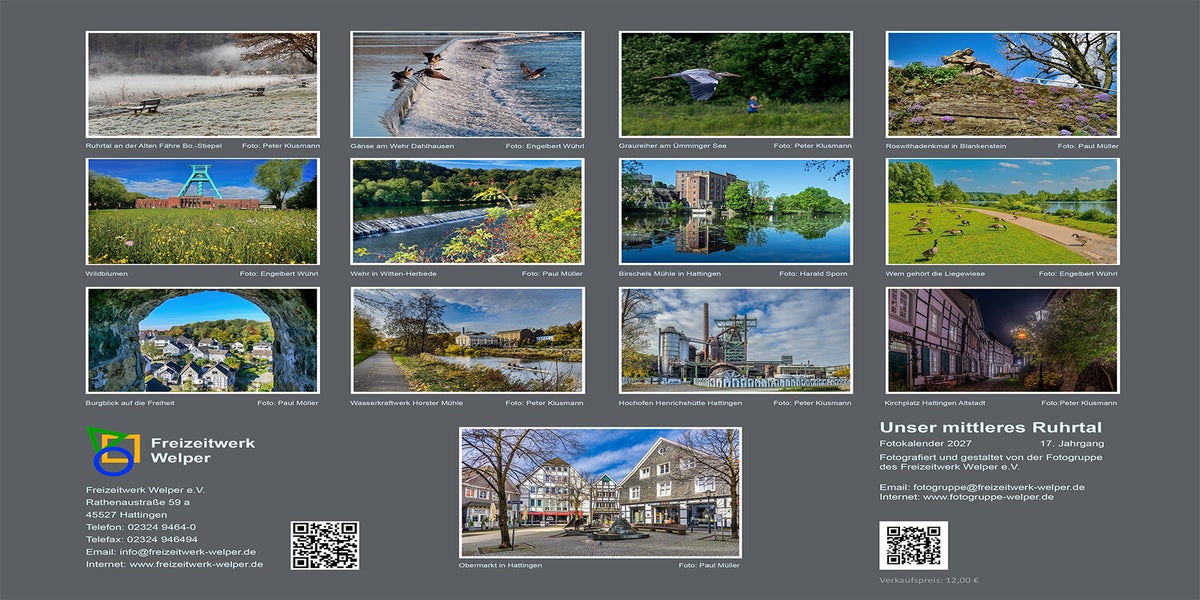The image size is (1200, 600).
Task: Click the Freizeitwerk Welper logo icon
Action: click(x=113, y=451)
